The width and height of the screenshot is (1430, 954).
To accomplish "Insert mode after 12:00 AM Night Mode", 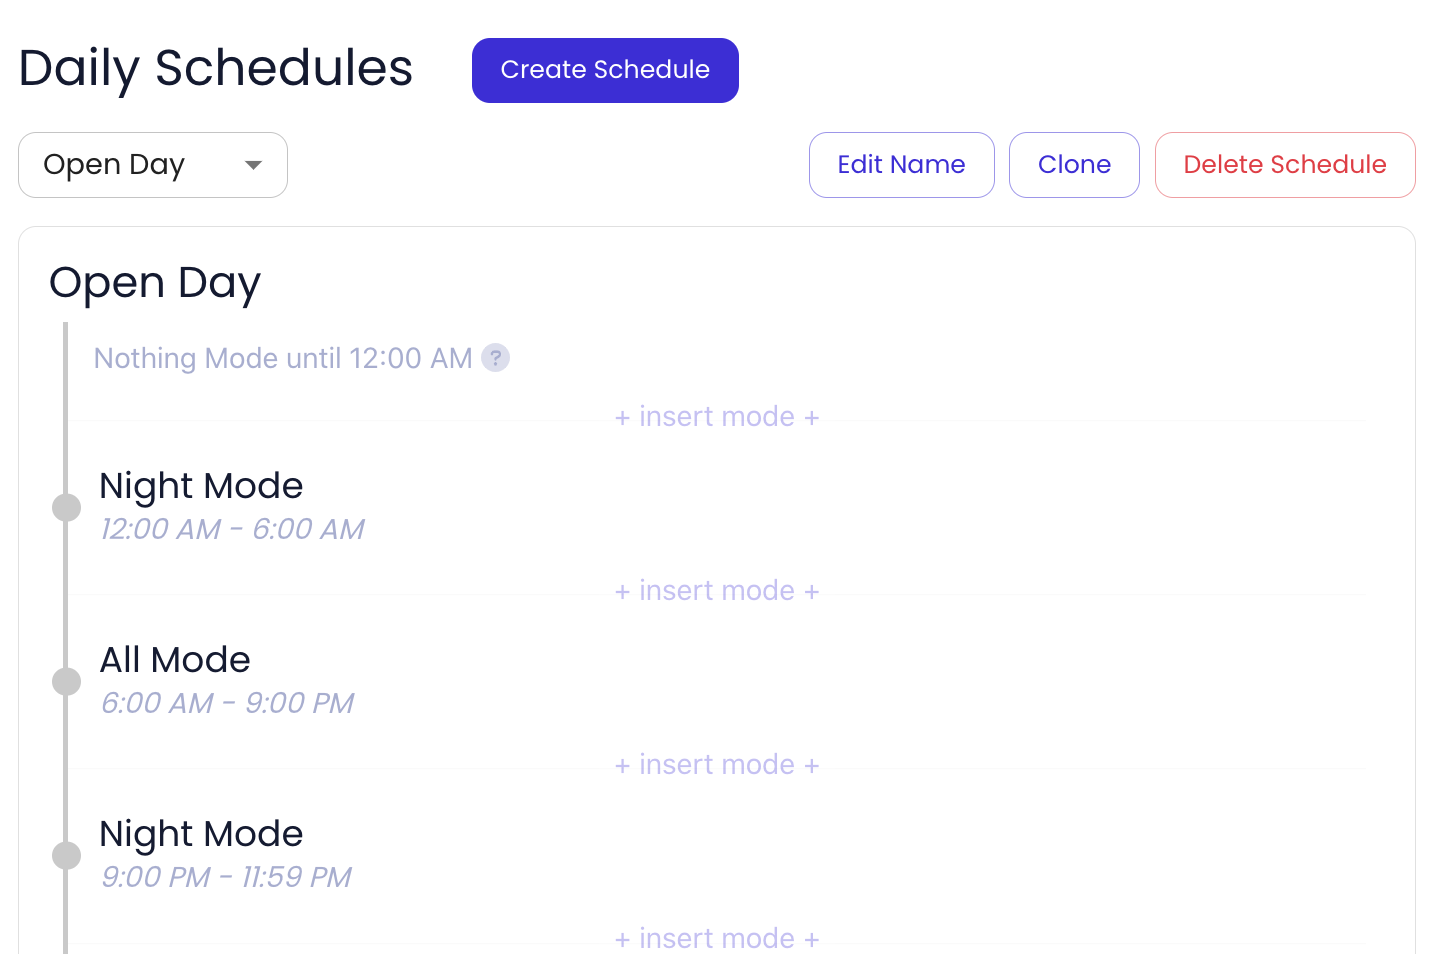I will coord(717,591).
